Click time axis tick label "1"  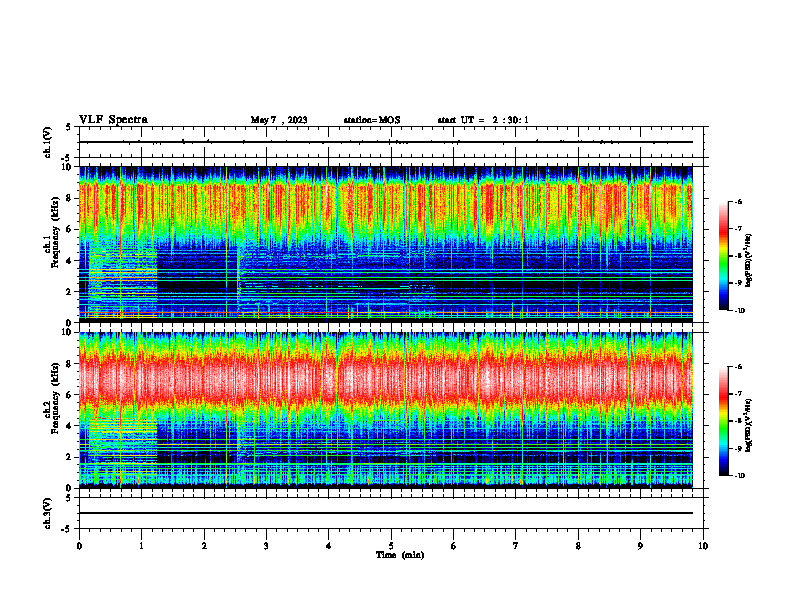coord(141,546)
